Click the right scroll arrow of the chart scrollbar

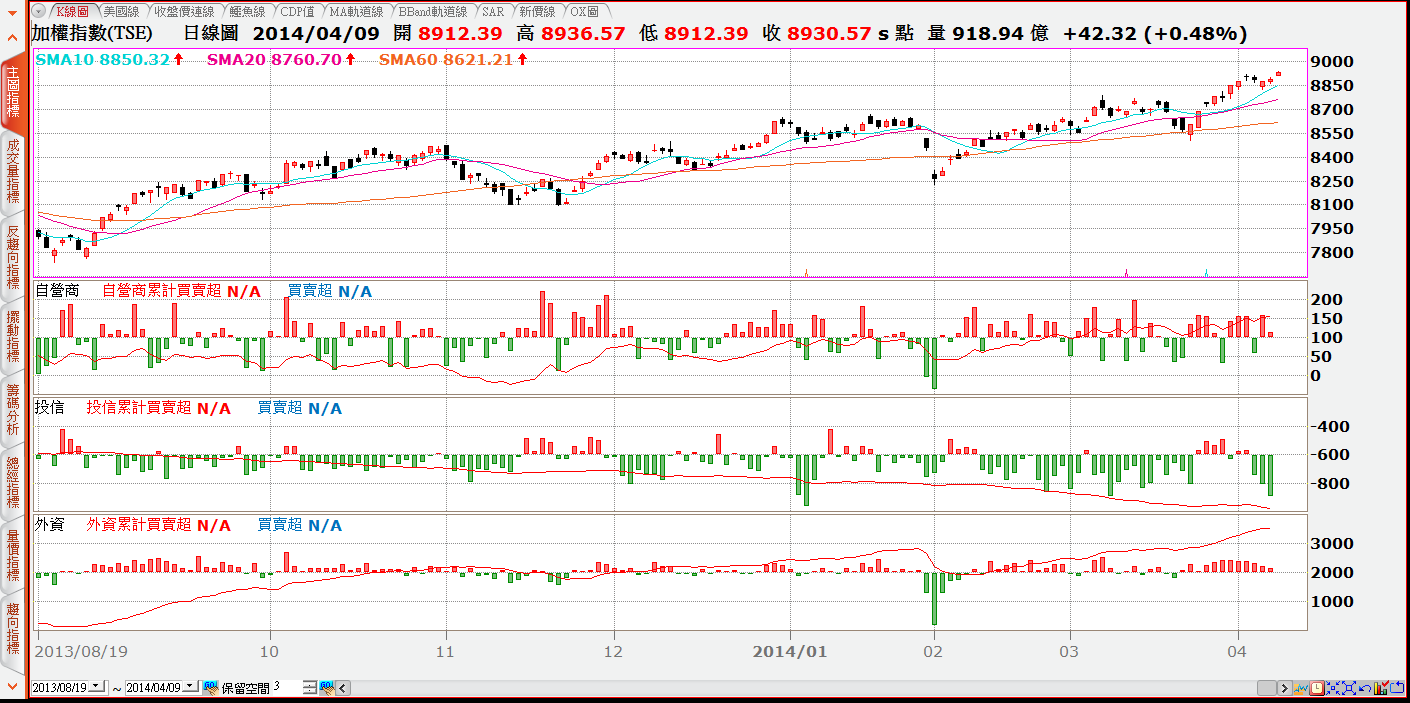[x=1285, y=688]
